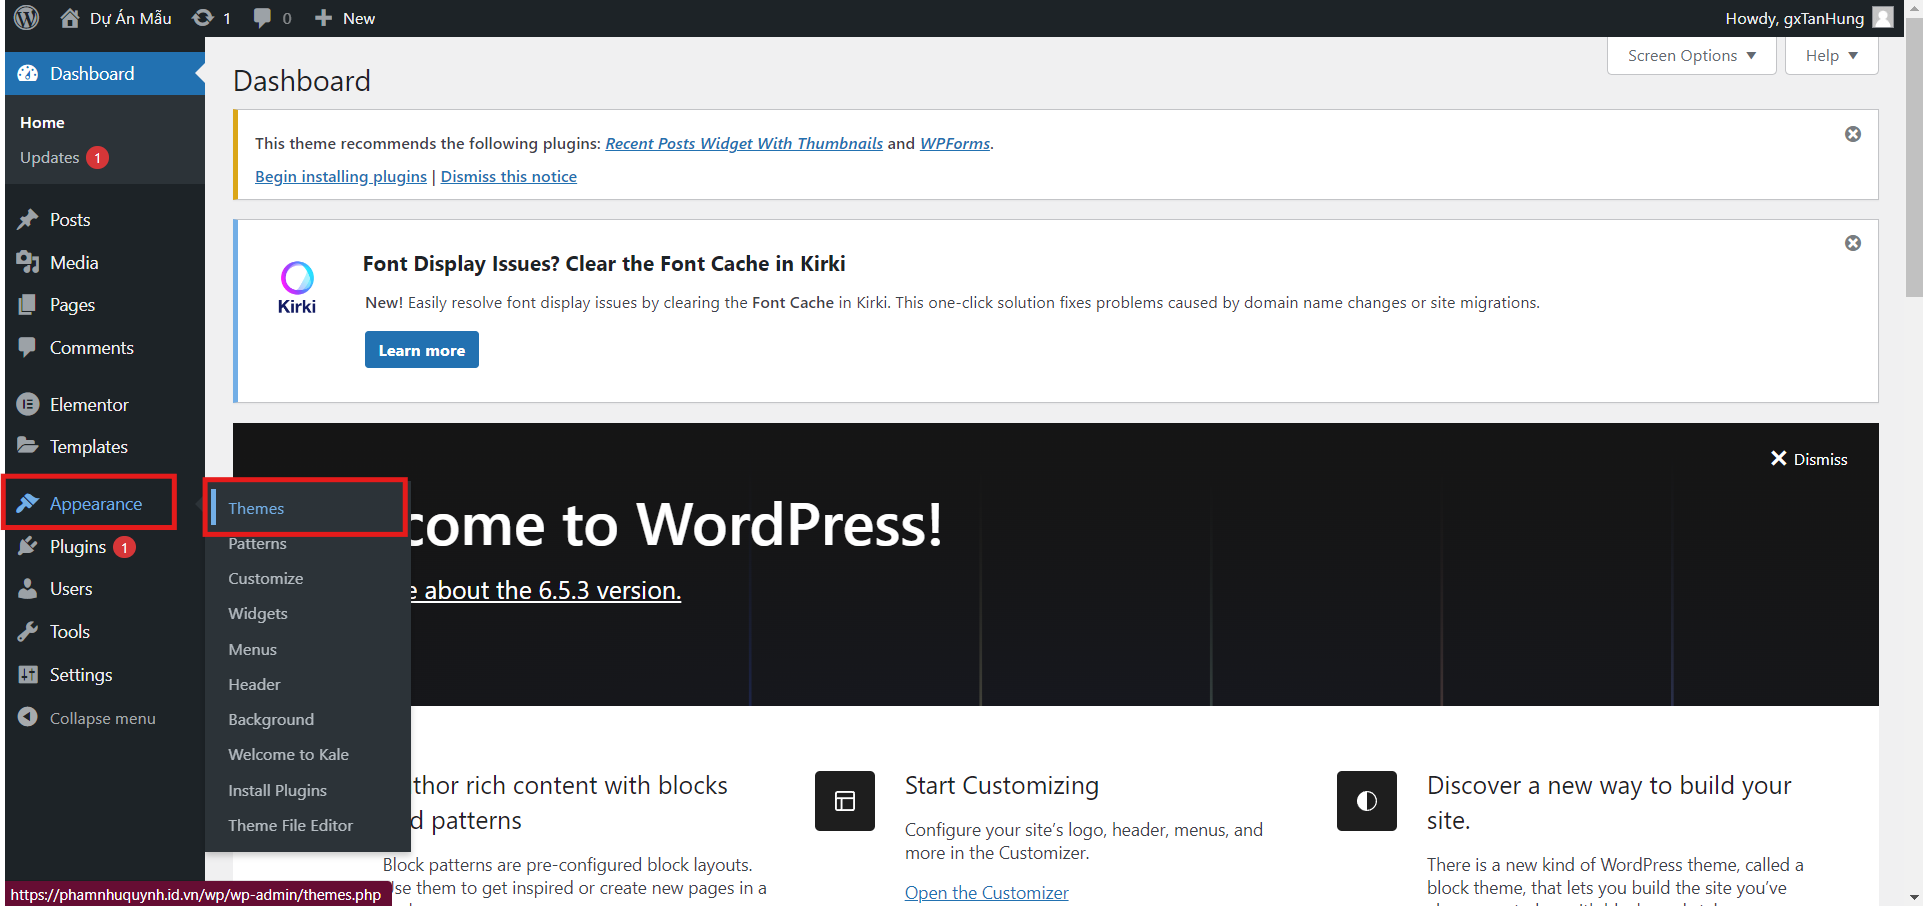This screenshot has height=906, width=1923.
Task: Dismiss the recommended plugins notice with X icon
Action: [1853, 134]
